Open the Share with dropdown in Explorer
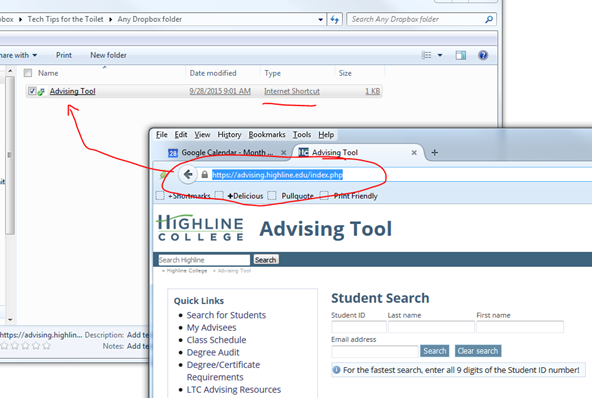 pos(18,55)
